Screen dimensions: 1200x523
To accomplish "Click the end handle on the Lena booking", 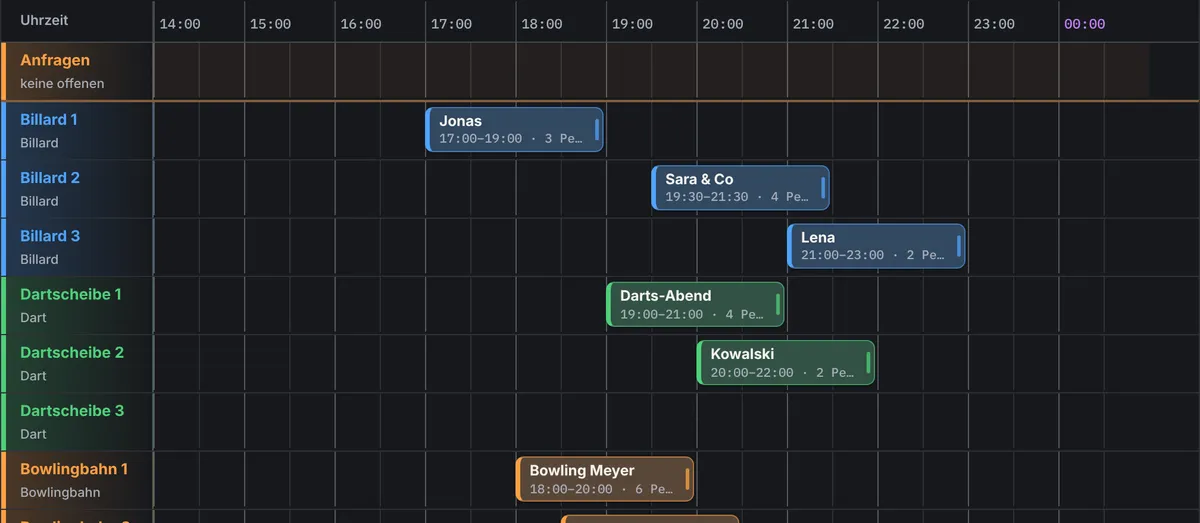I will pyautogui.click(x=959, y=245).
